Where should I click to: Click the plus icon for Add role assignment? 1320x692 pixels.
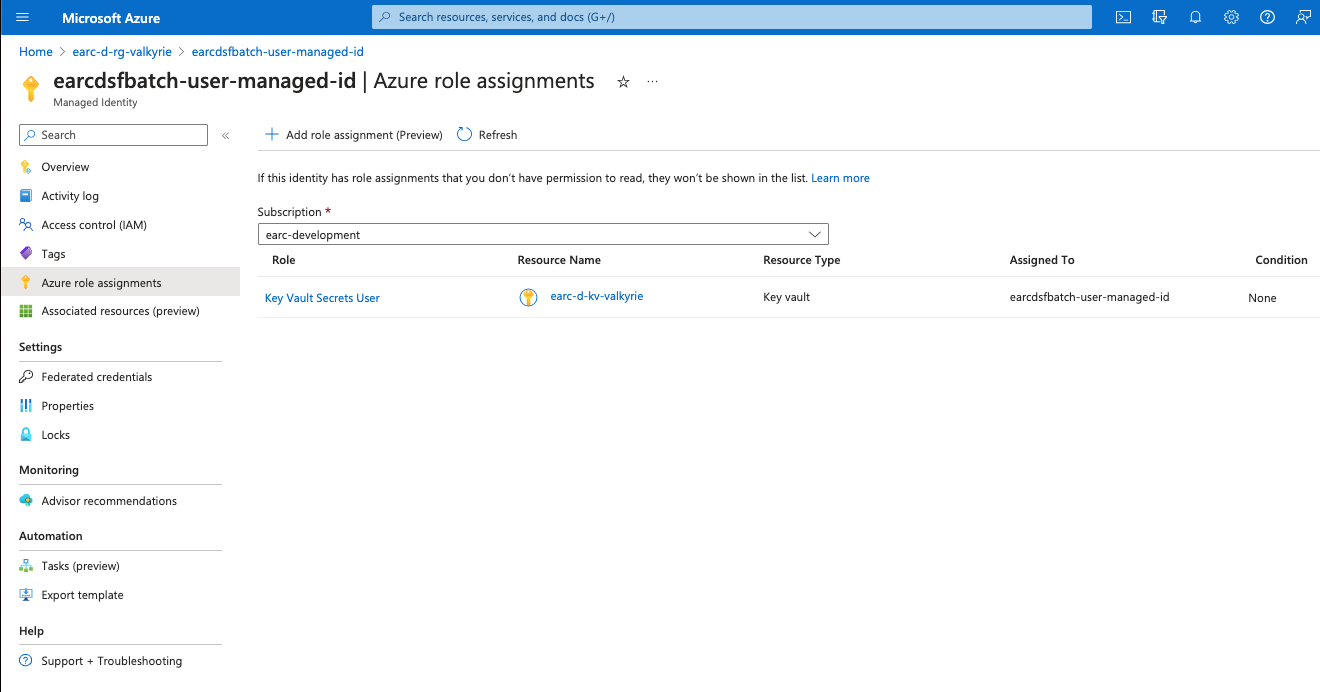tap(271, 134)
